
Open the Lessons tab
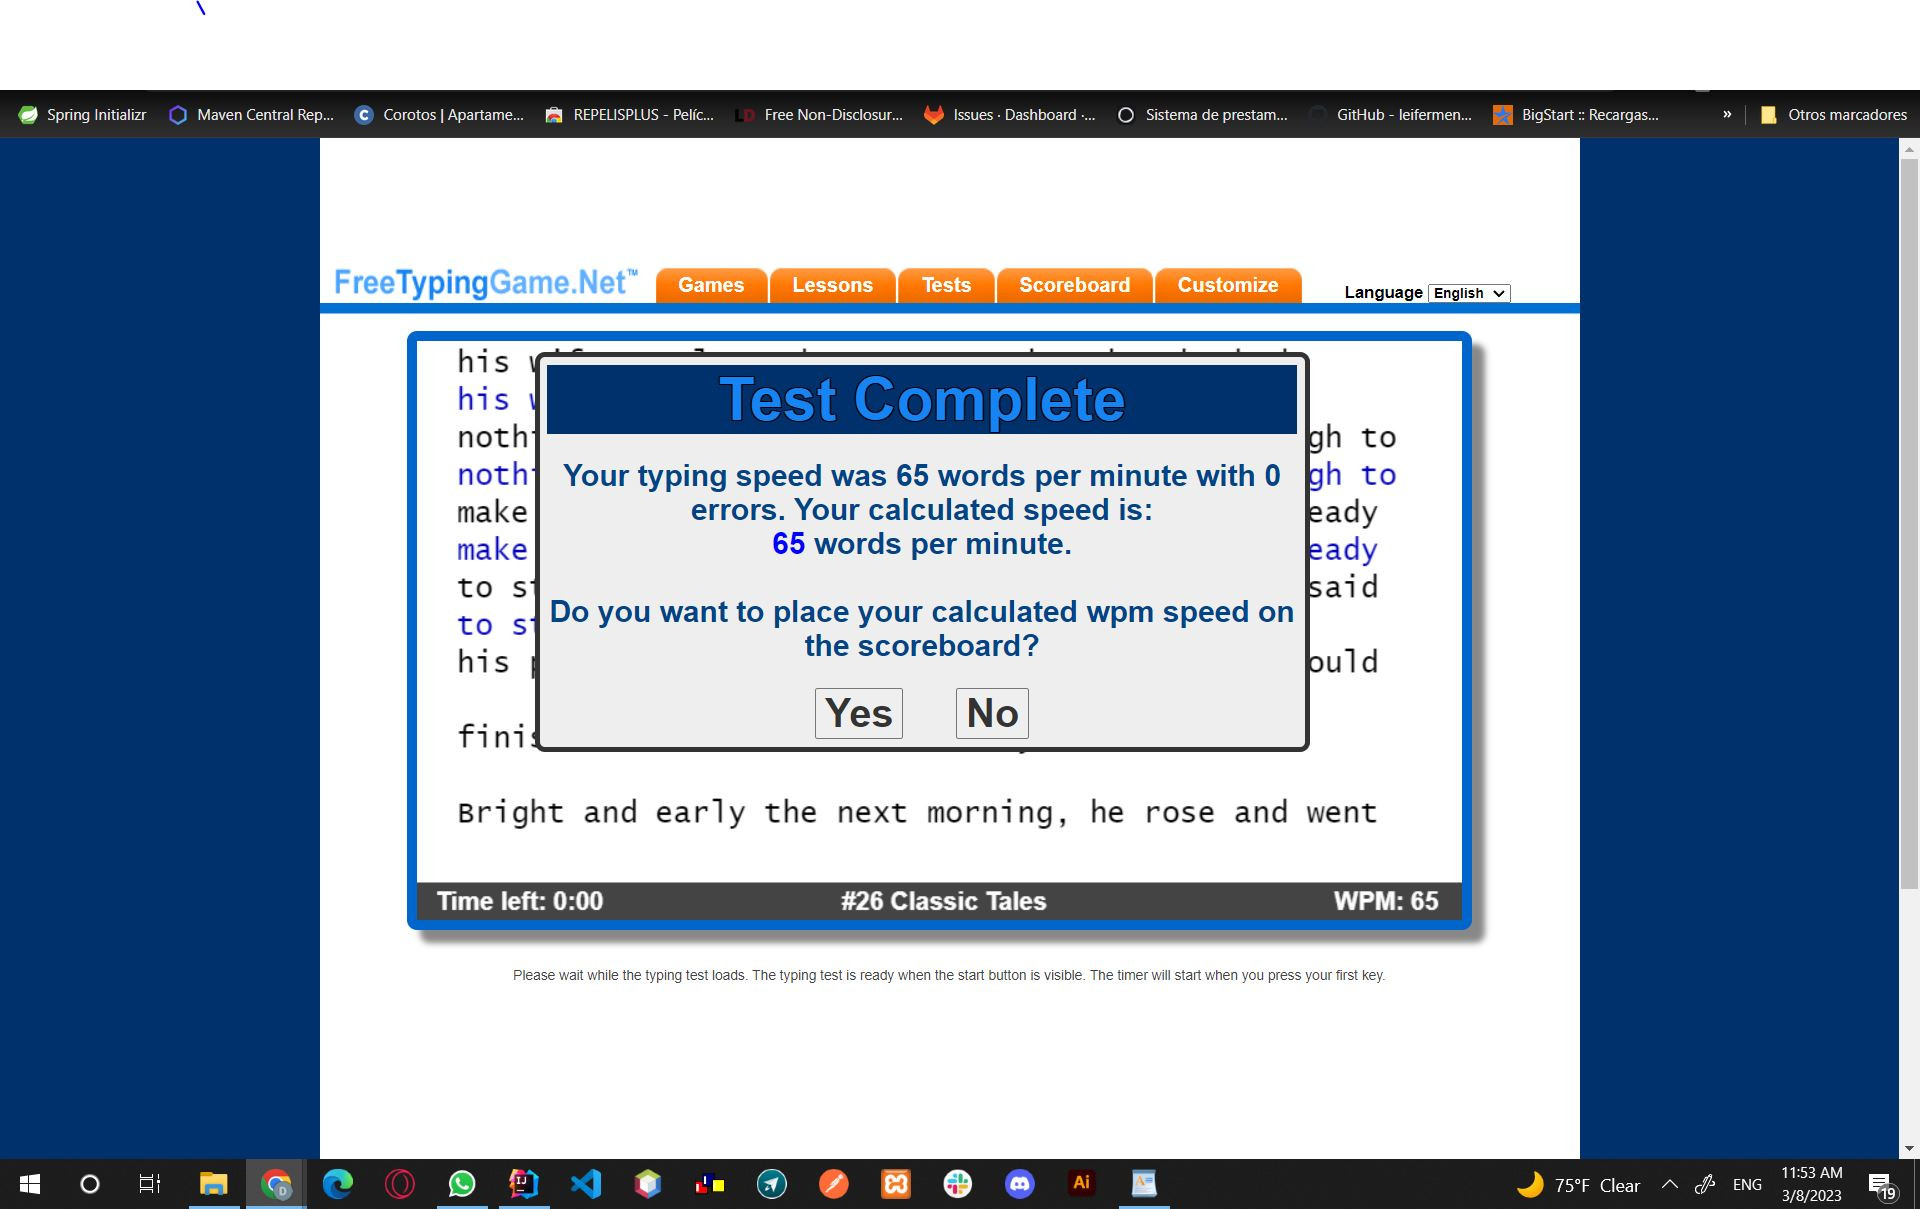click(832, 285)
